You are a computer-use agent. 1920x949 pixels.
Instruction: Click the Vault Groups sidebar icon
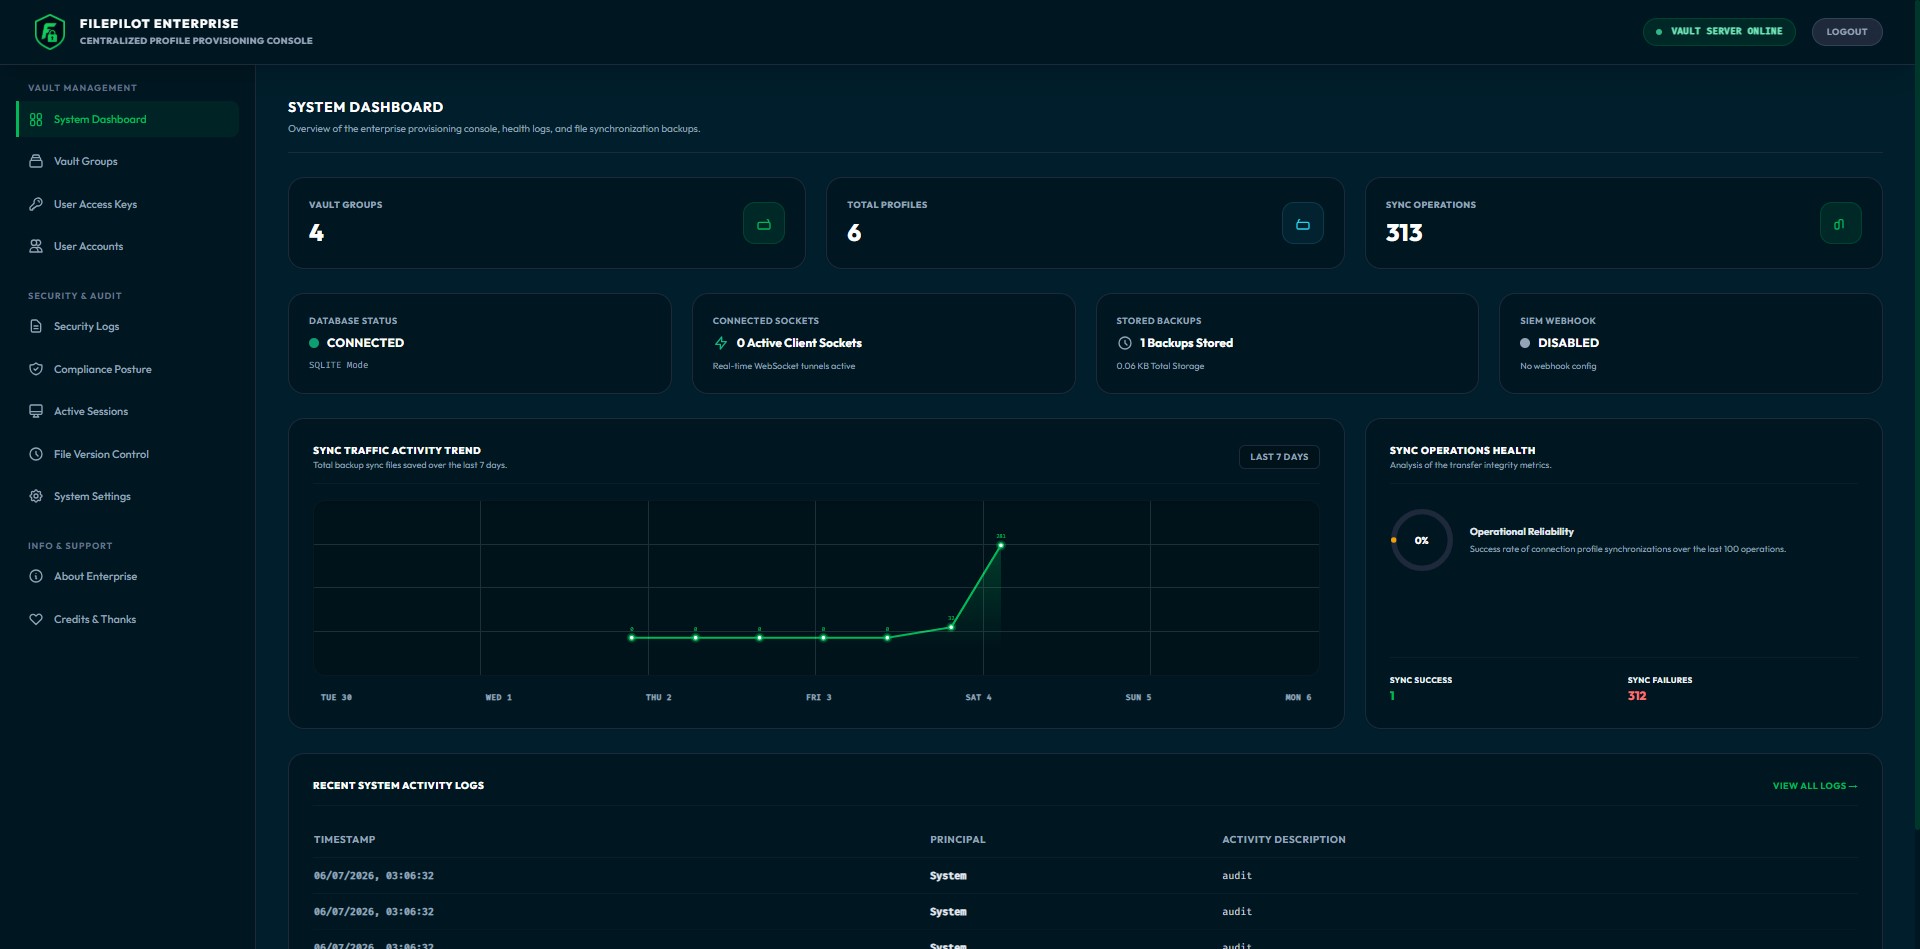36,161
